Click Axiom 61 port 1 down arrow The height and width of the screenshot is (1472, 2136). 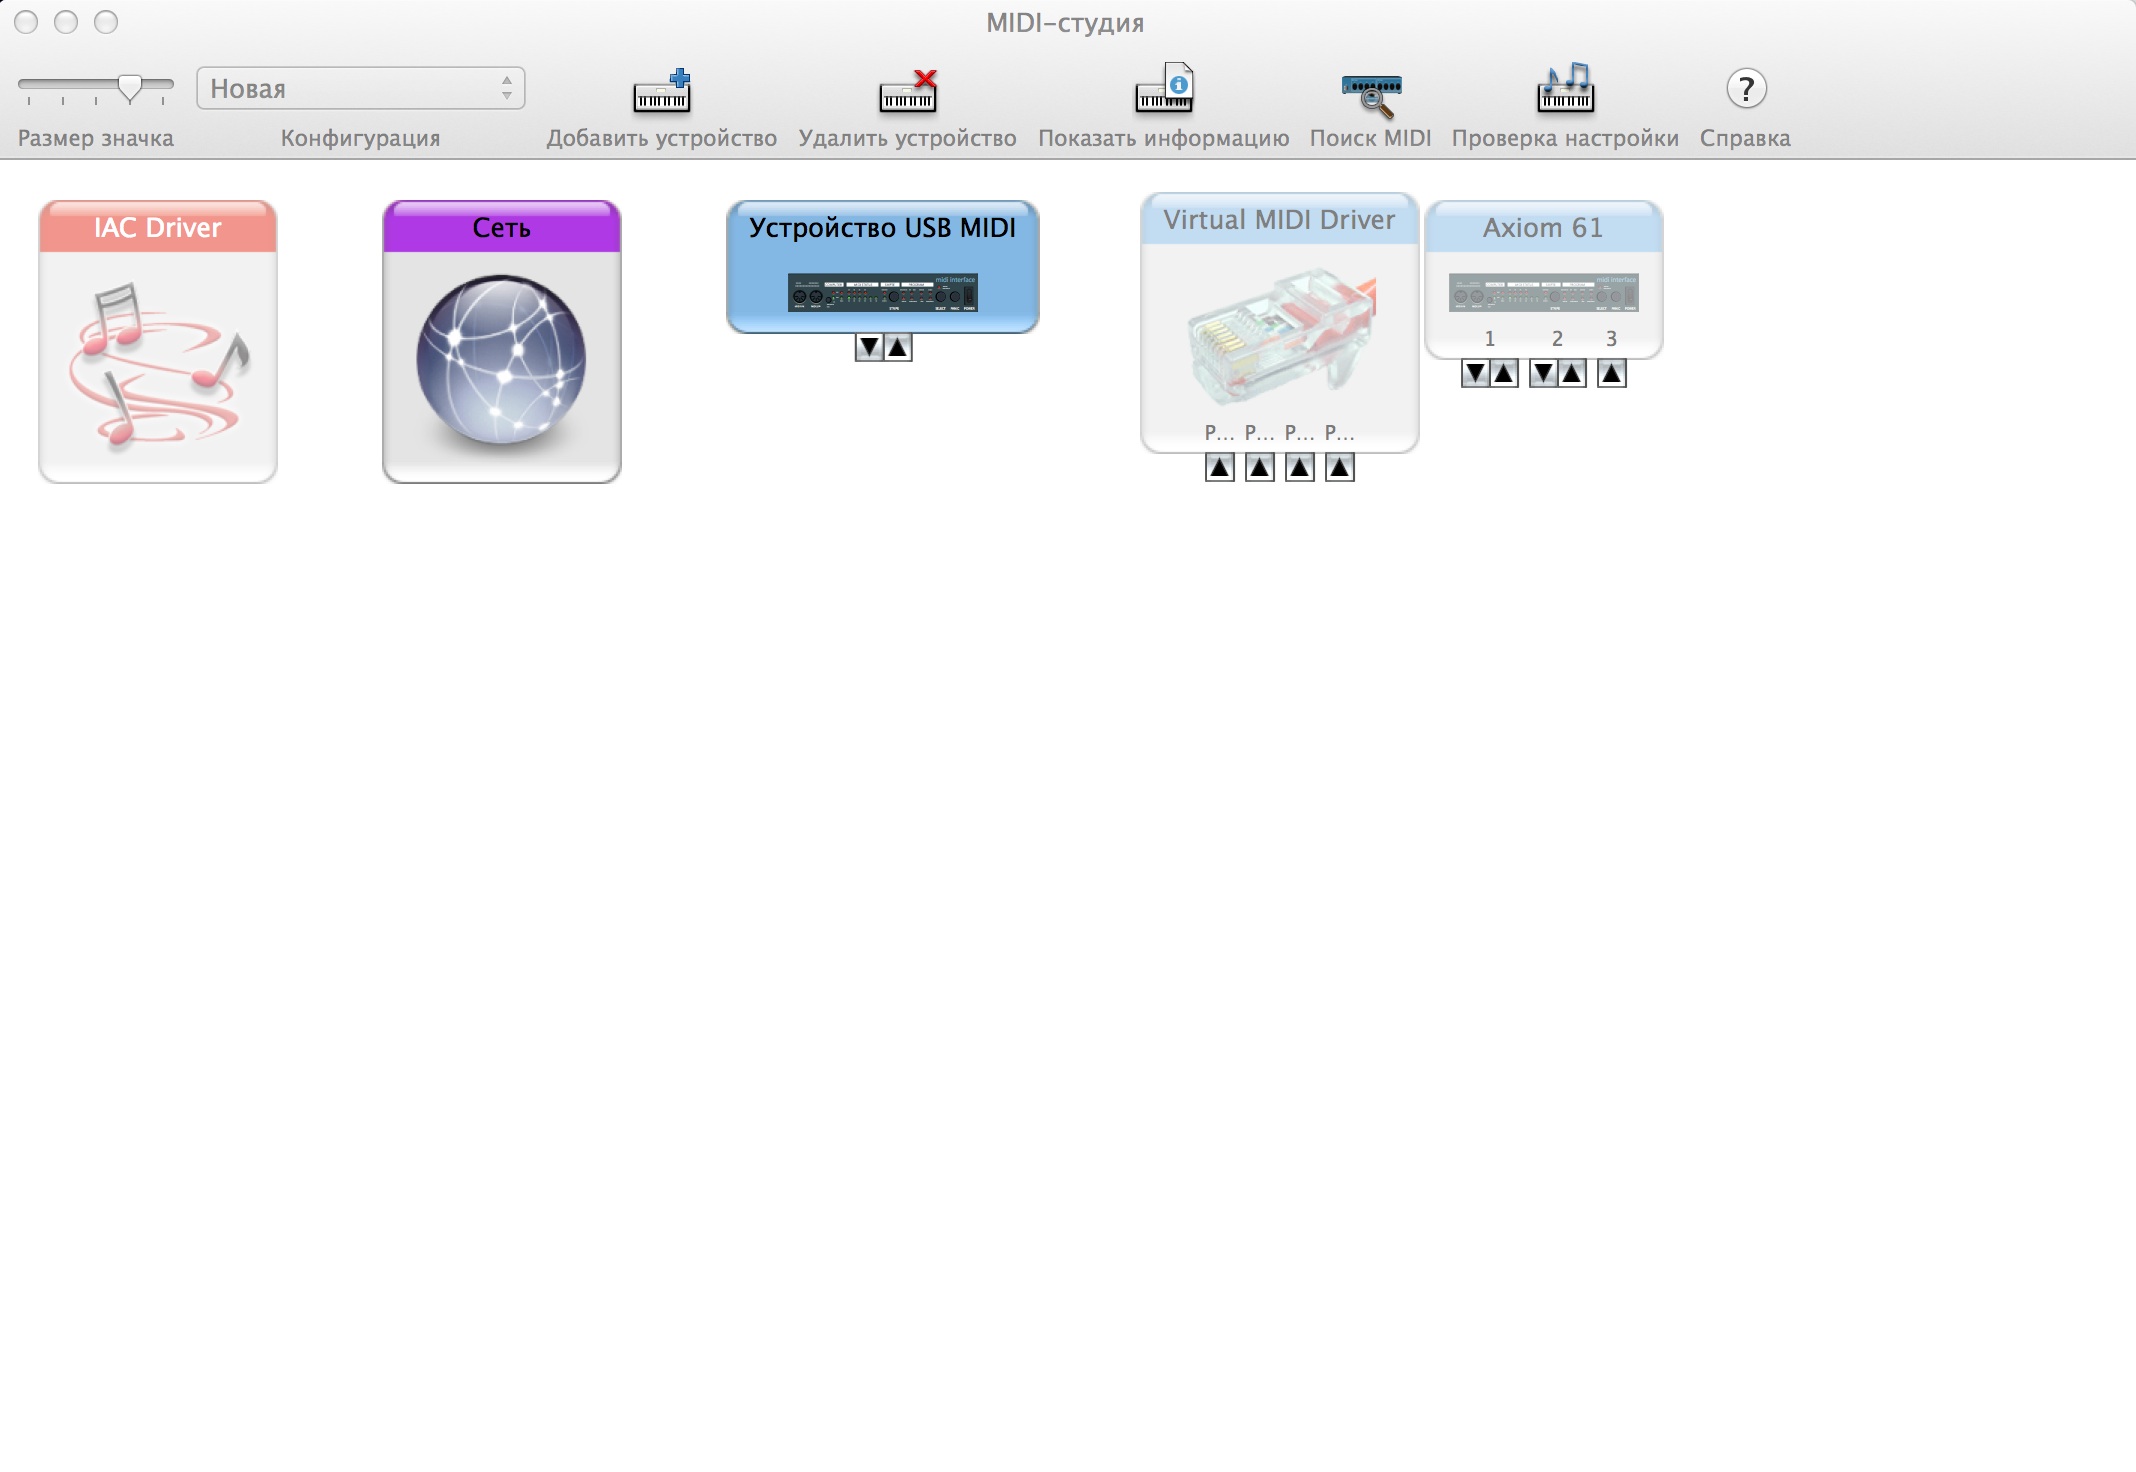1475,374
